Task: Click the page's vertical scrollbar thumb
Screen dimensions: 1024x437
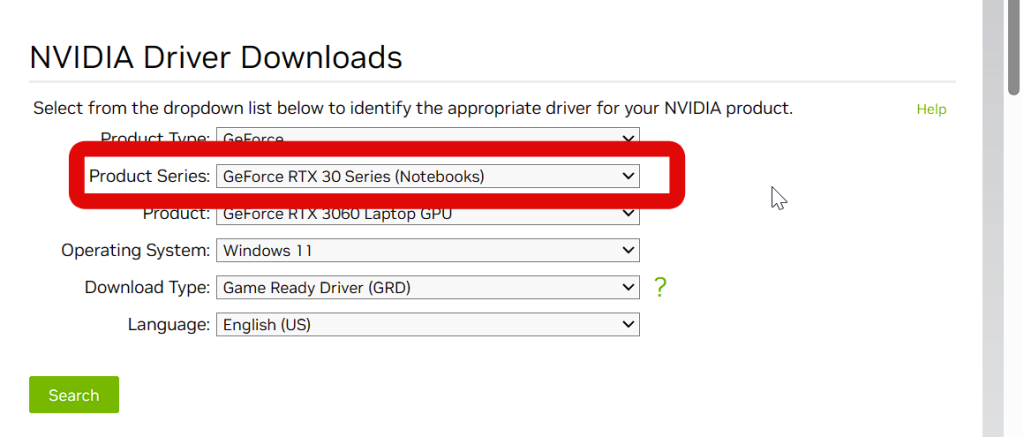Action: tap(1014, 50)
